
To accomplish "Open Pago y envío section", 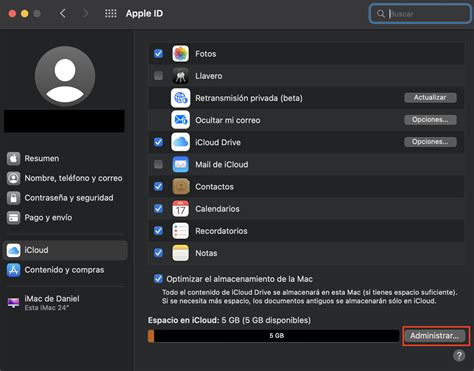I will point(65,218).
